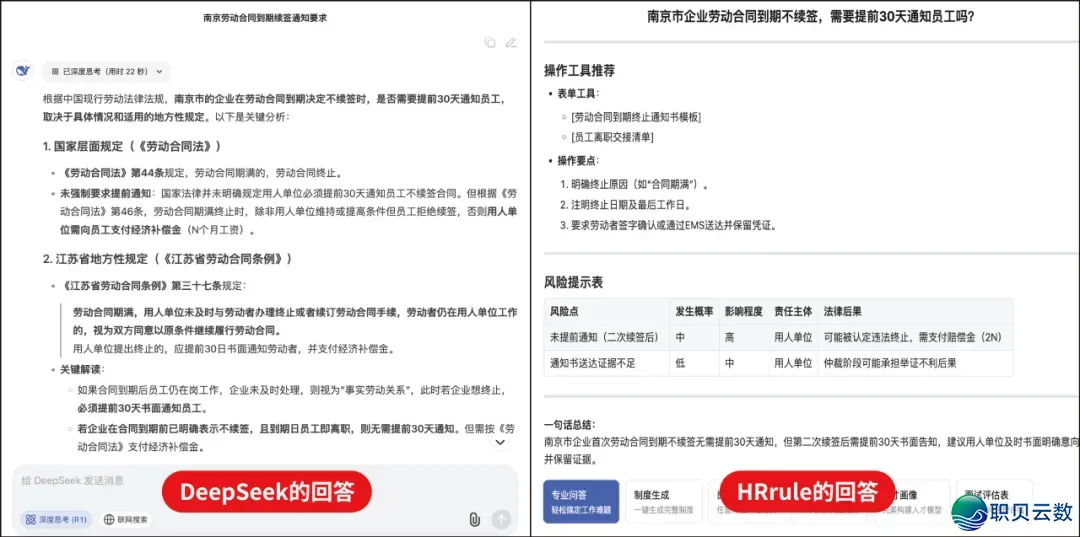Screen dimensions: 1080x537
Task: Click the cell 仲裁阶段可能承担举证不利后果
Action: tap(915, 363)
